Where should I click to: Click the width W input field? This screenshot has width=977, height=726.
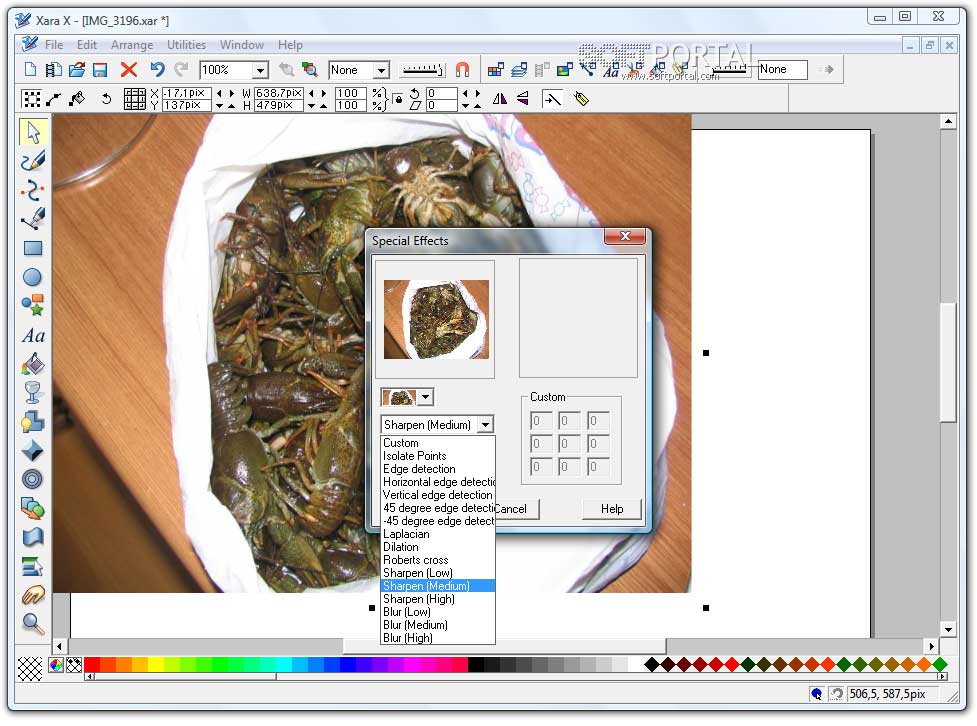click(279, 93)
